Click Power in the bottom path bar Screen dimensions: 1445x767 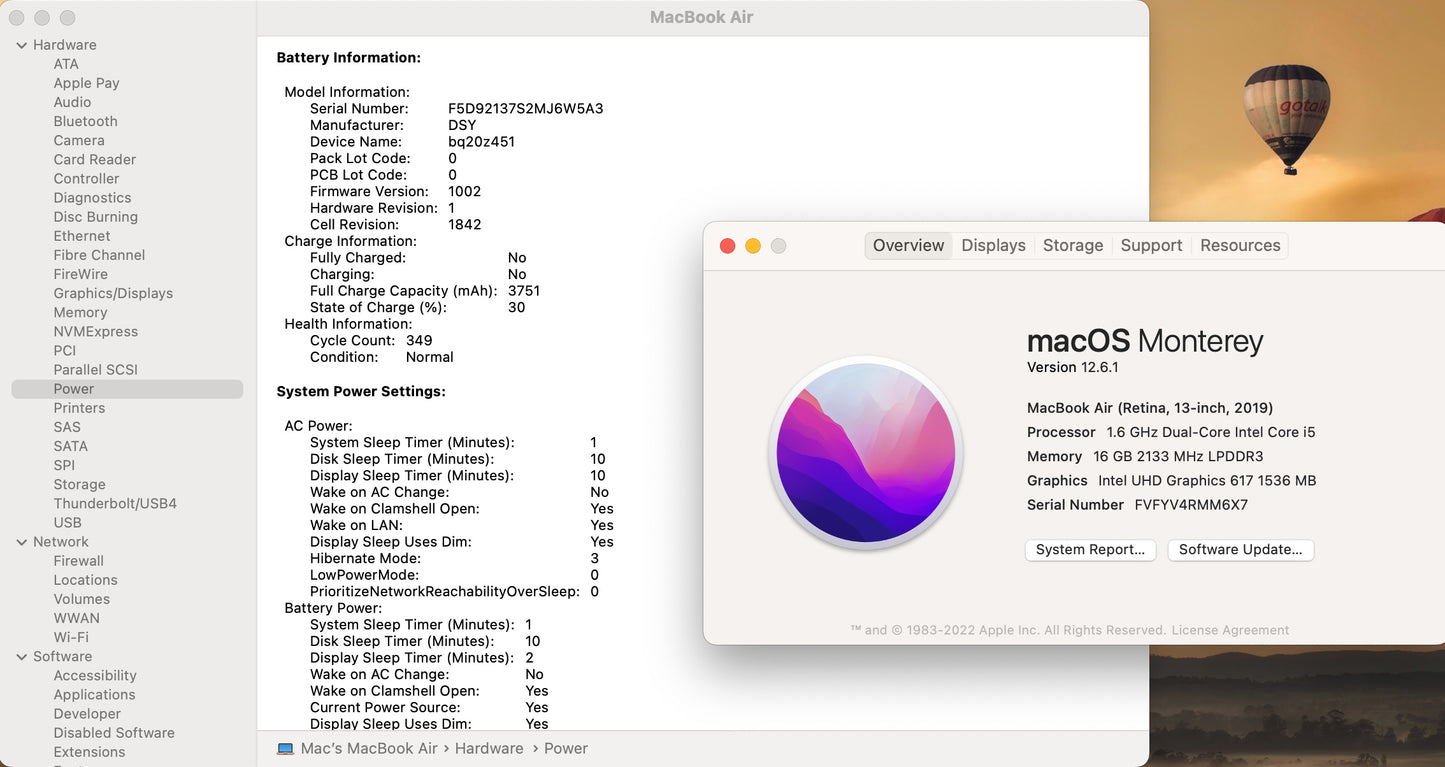566,749
